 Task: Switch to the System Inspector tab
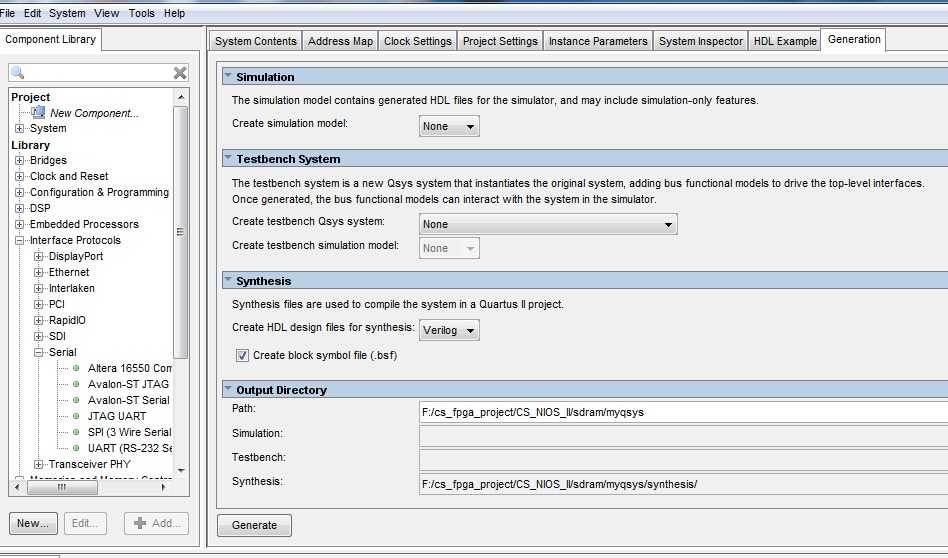point(701,41)
